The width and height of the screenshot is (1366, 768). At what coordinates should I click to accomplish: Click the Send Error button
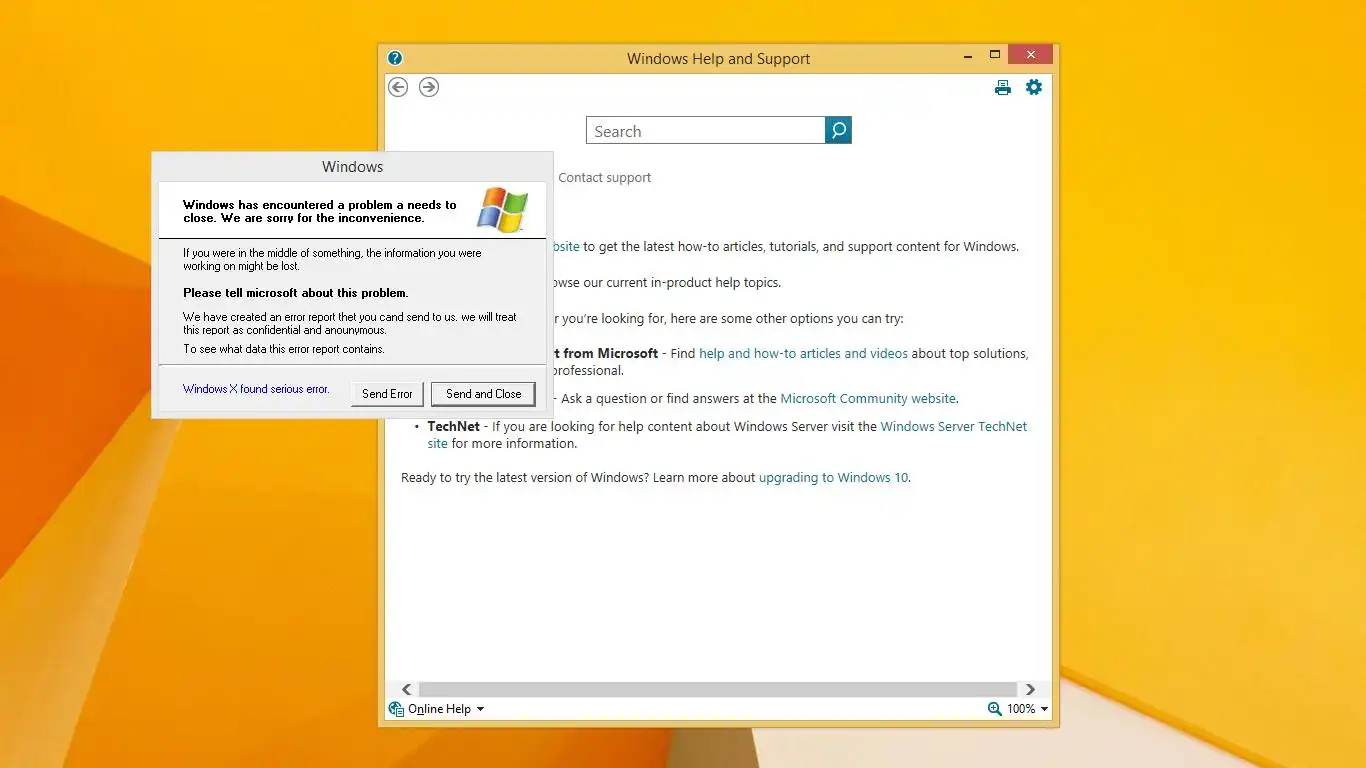click(387, 394)
